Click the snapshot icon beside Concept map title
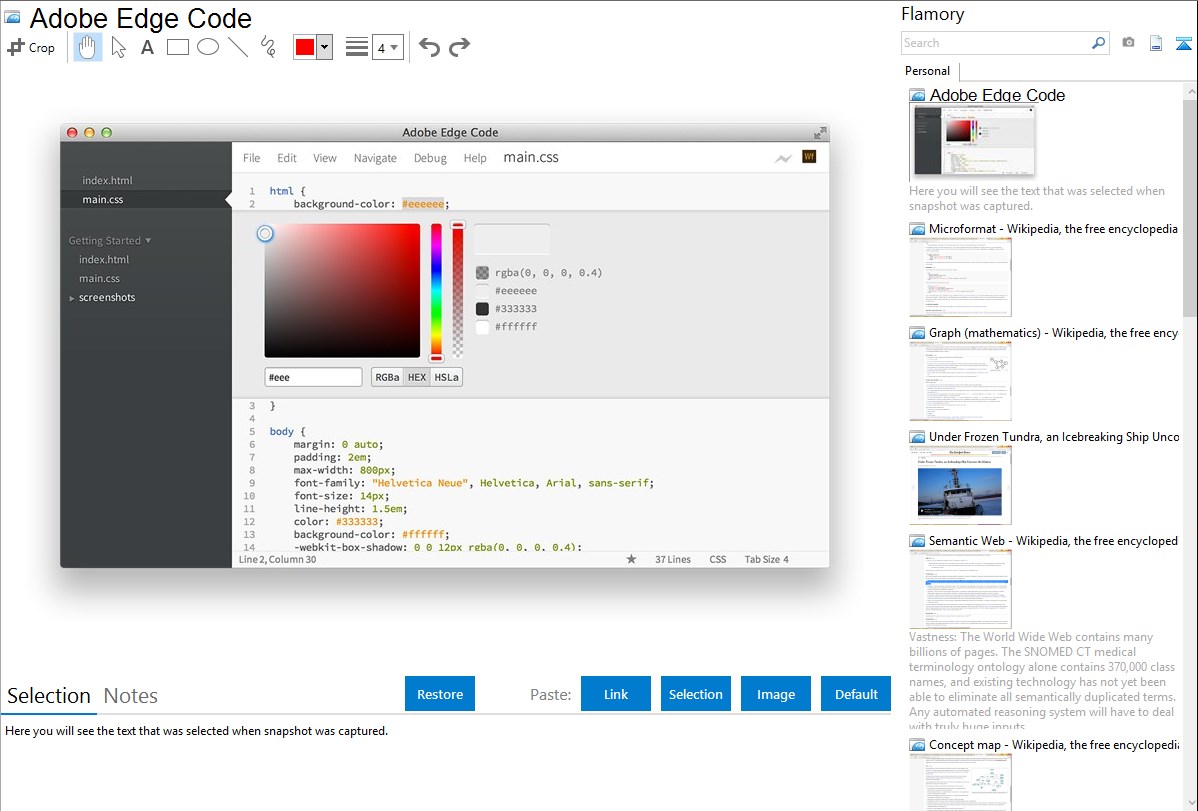This screenshot has width=1198, height=811. point(917,745)
